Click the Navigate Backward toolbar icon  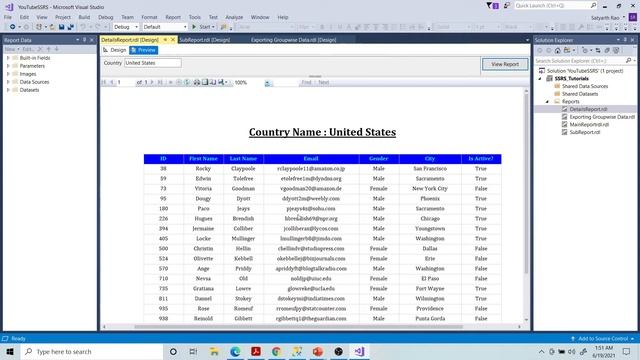coord(13,27)
